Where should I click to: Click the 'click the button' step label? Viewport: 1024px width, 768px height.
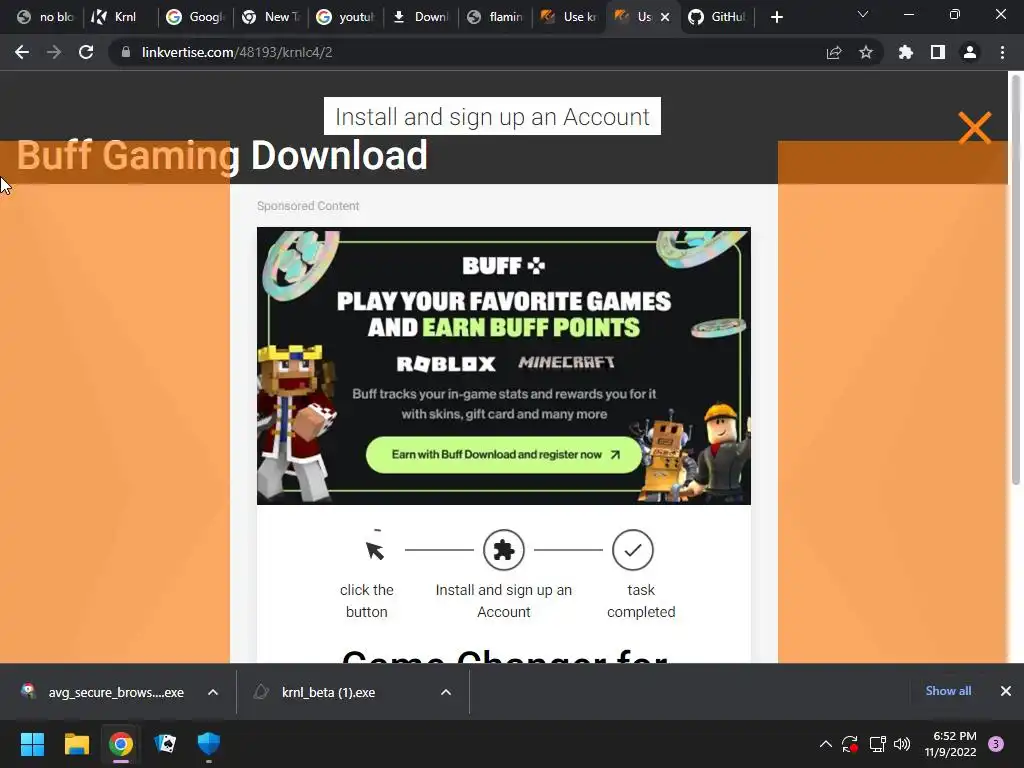click(366, 601)
